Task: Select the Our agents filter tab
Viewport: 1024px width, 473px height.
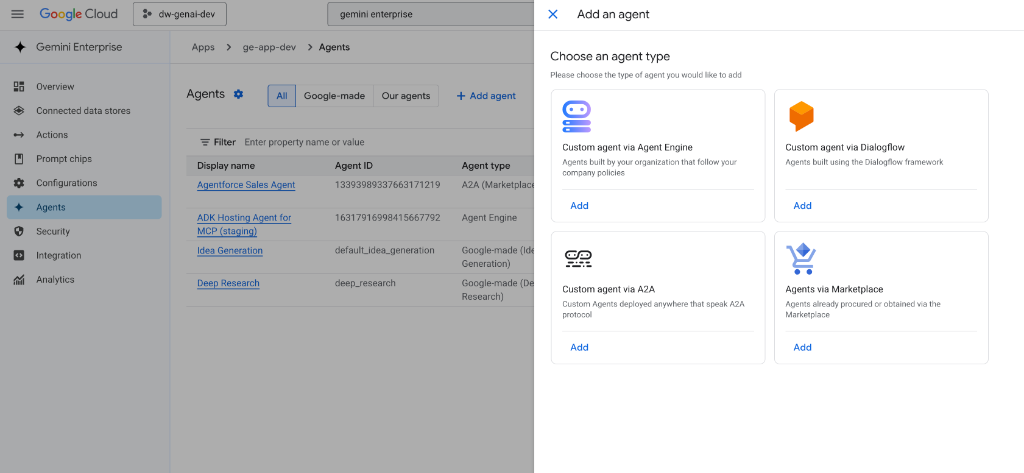Action: tap(406, 95)
